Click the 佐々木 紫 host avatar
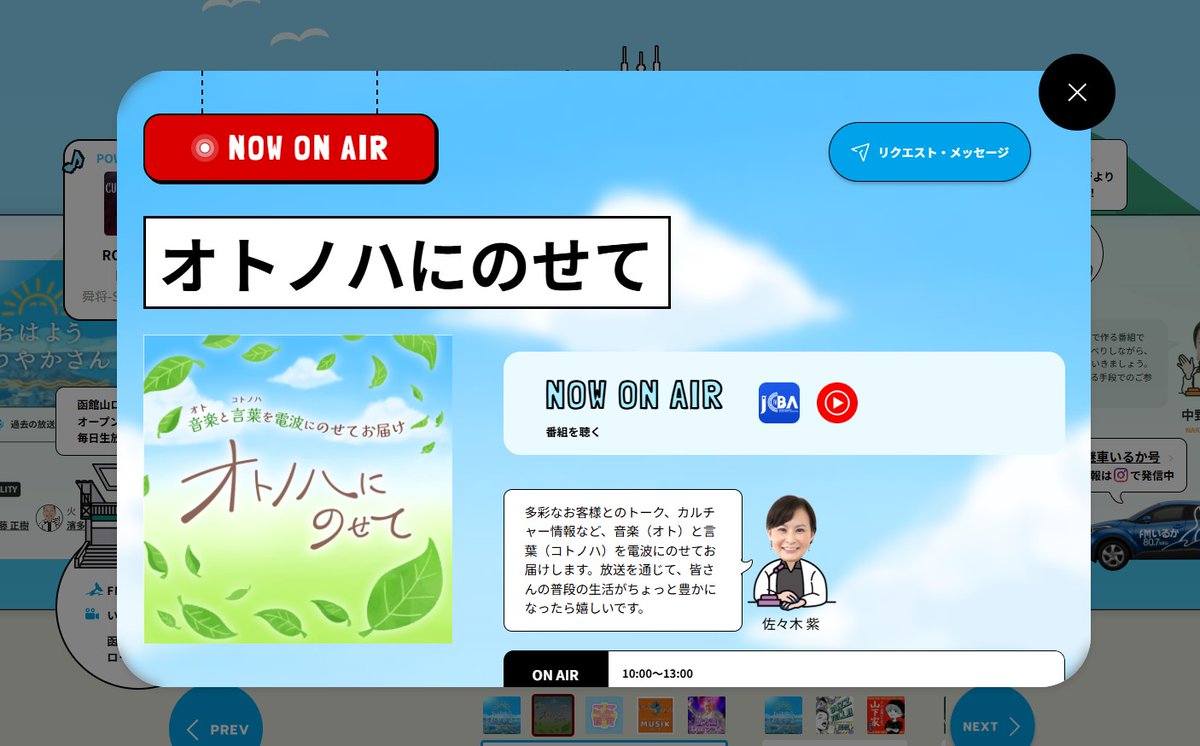Viewport: 1200px width, 746px height. tap(790, 552)
